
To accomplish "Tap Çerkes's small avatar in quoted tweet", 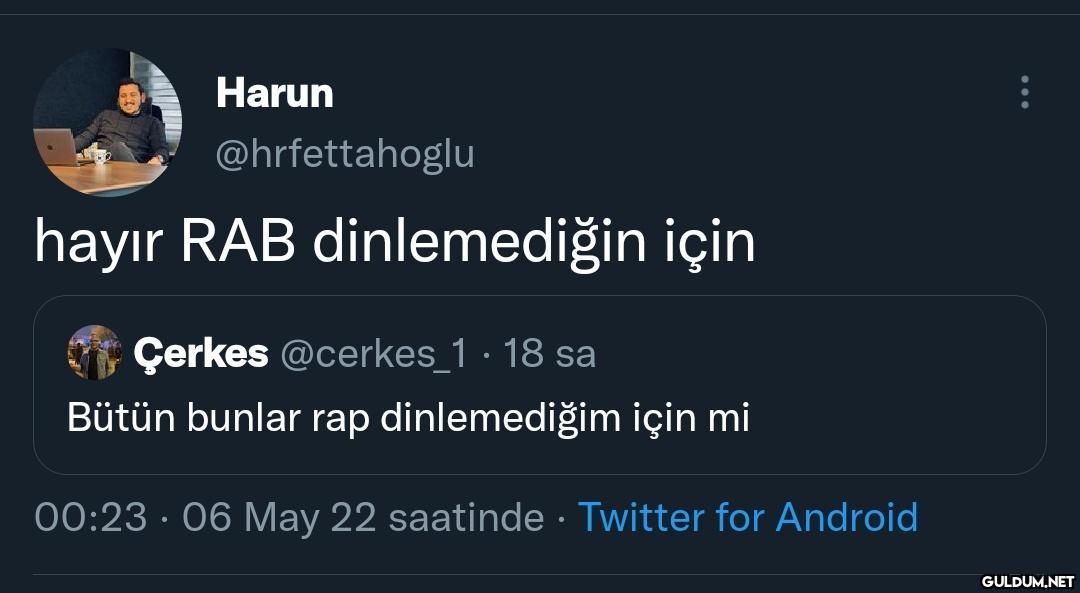I will 93,352.
